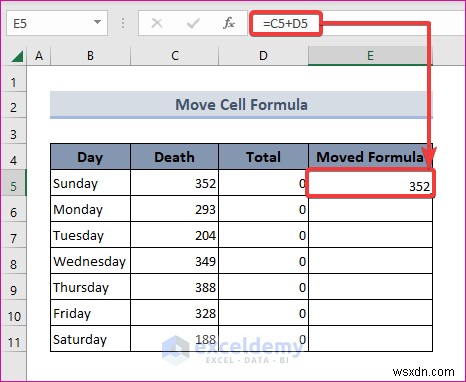The image size is (466, 382).
Task: Select Total value 0 in Wednesday row
Action: [263, 261]
